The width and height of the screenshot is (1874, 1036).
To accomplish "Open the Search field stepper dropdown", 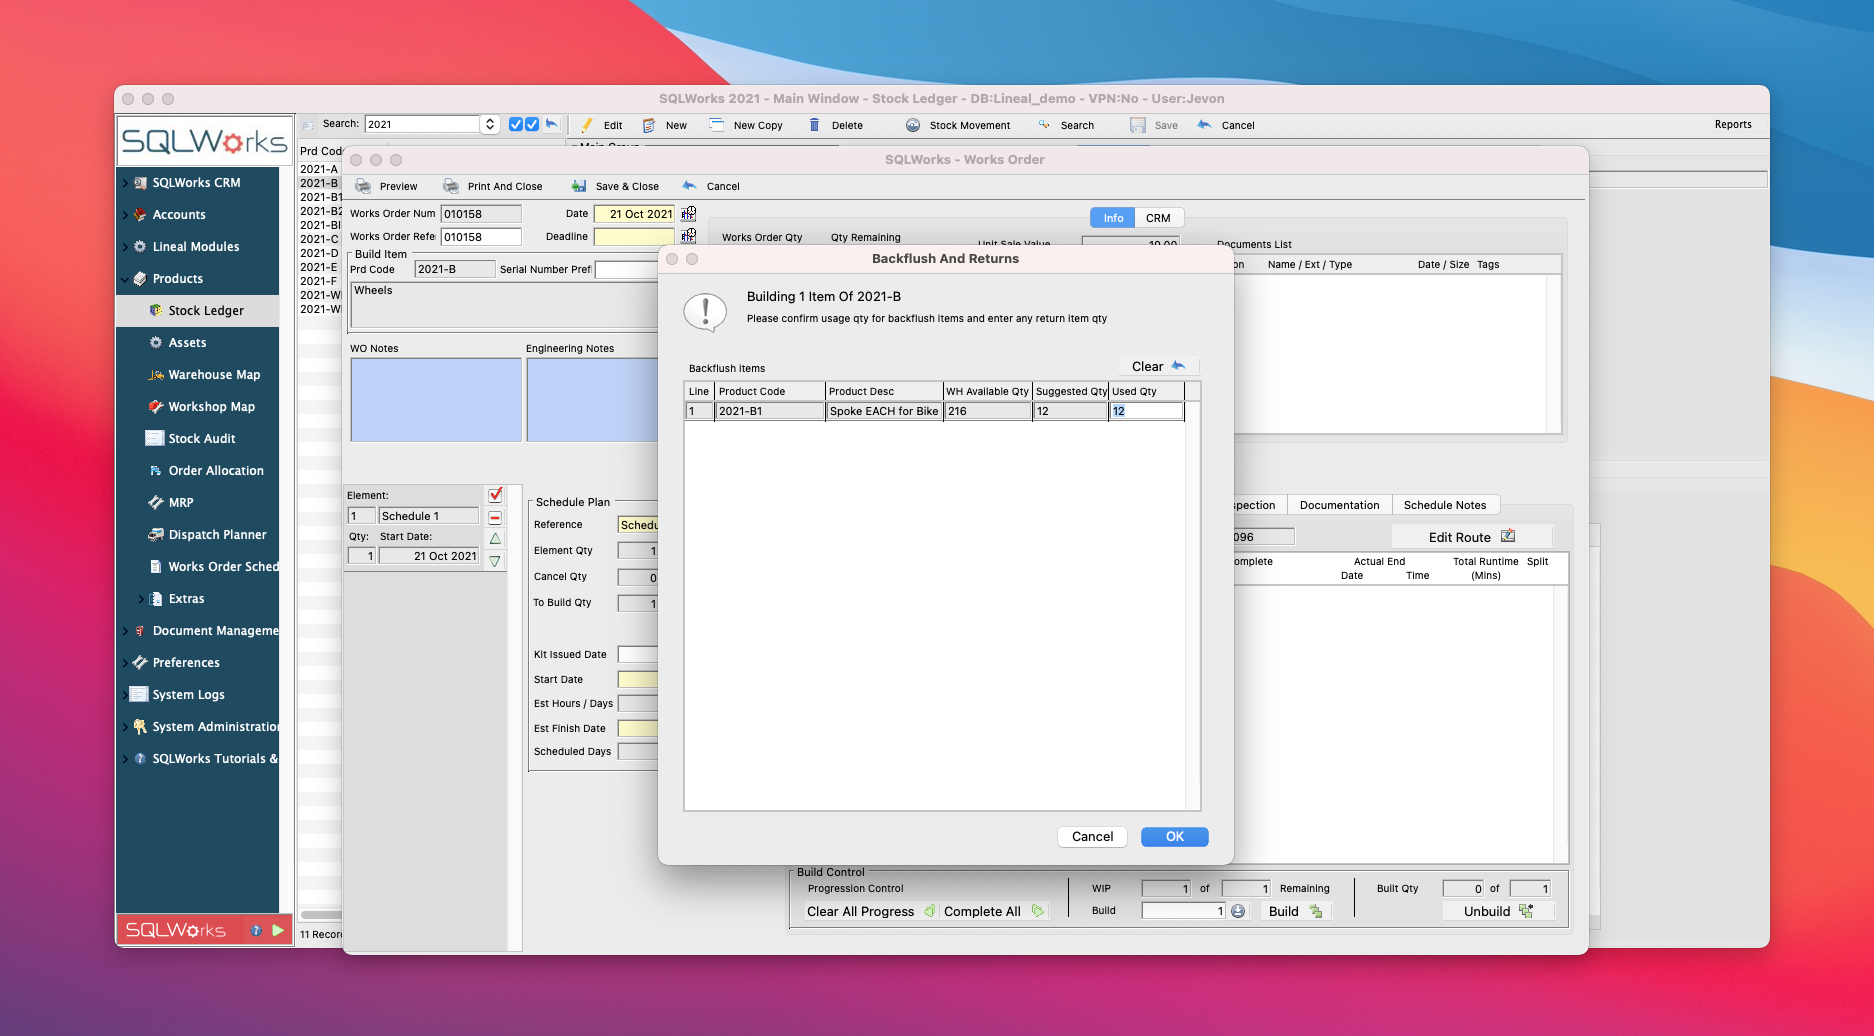I will point(490,124).
